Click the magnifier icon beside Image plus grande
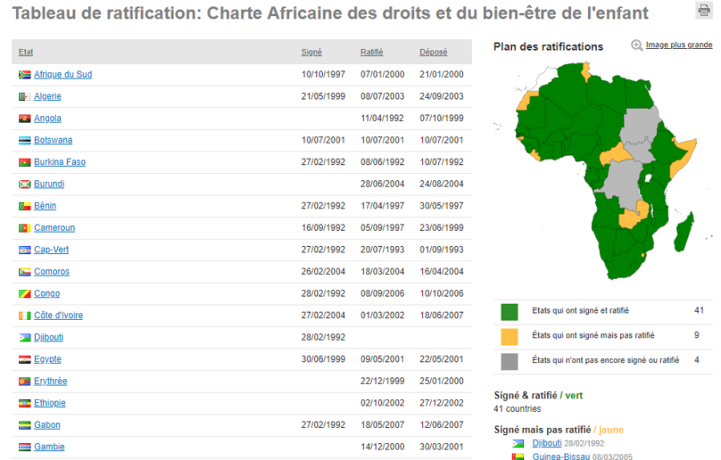The width and height of the screenshot is (721, 460). coord(637,45)
